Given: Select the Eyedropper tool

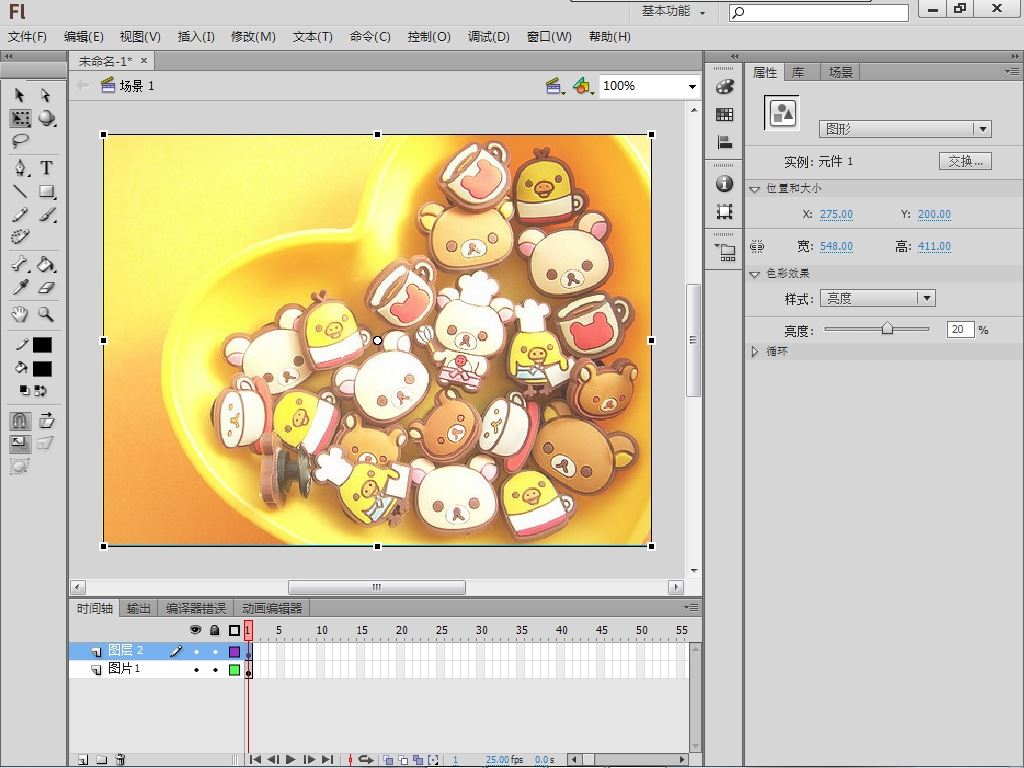Looking at the screenshot, I should pyautogui.click(x=20, y=288).
